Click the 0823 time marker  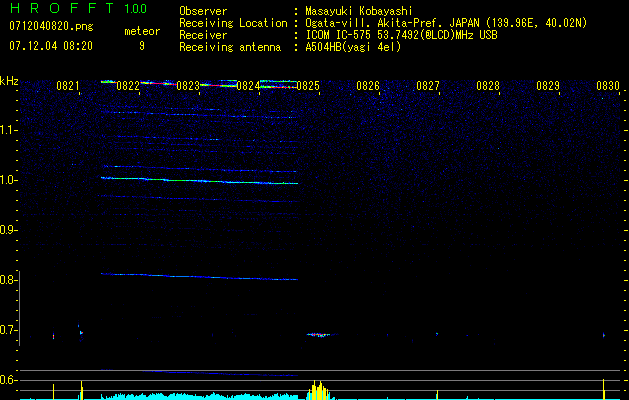pyautogui.click(x=188, y=86)
